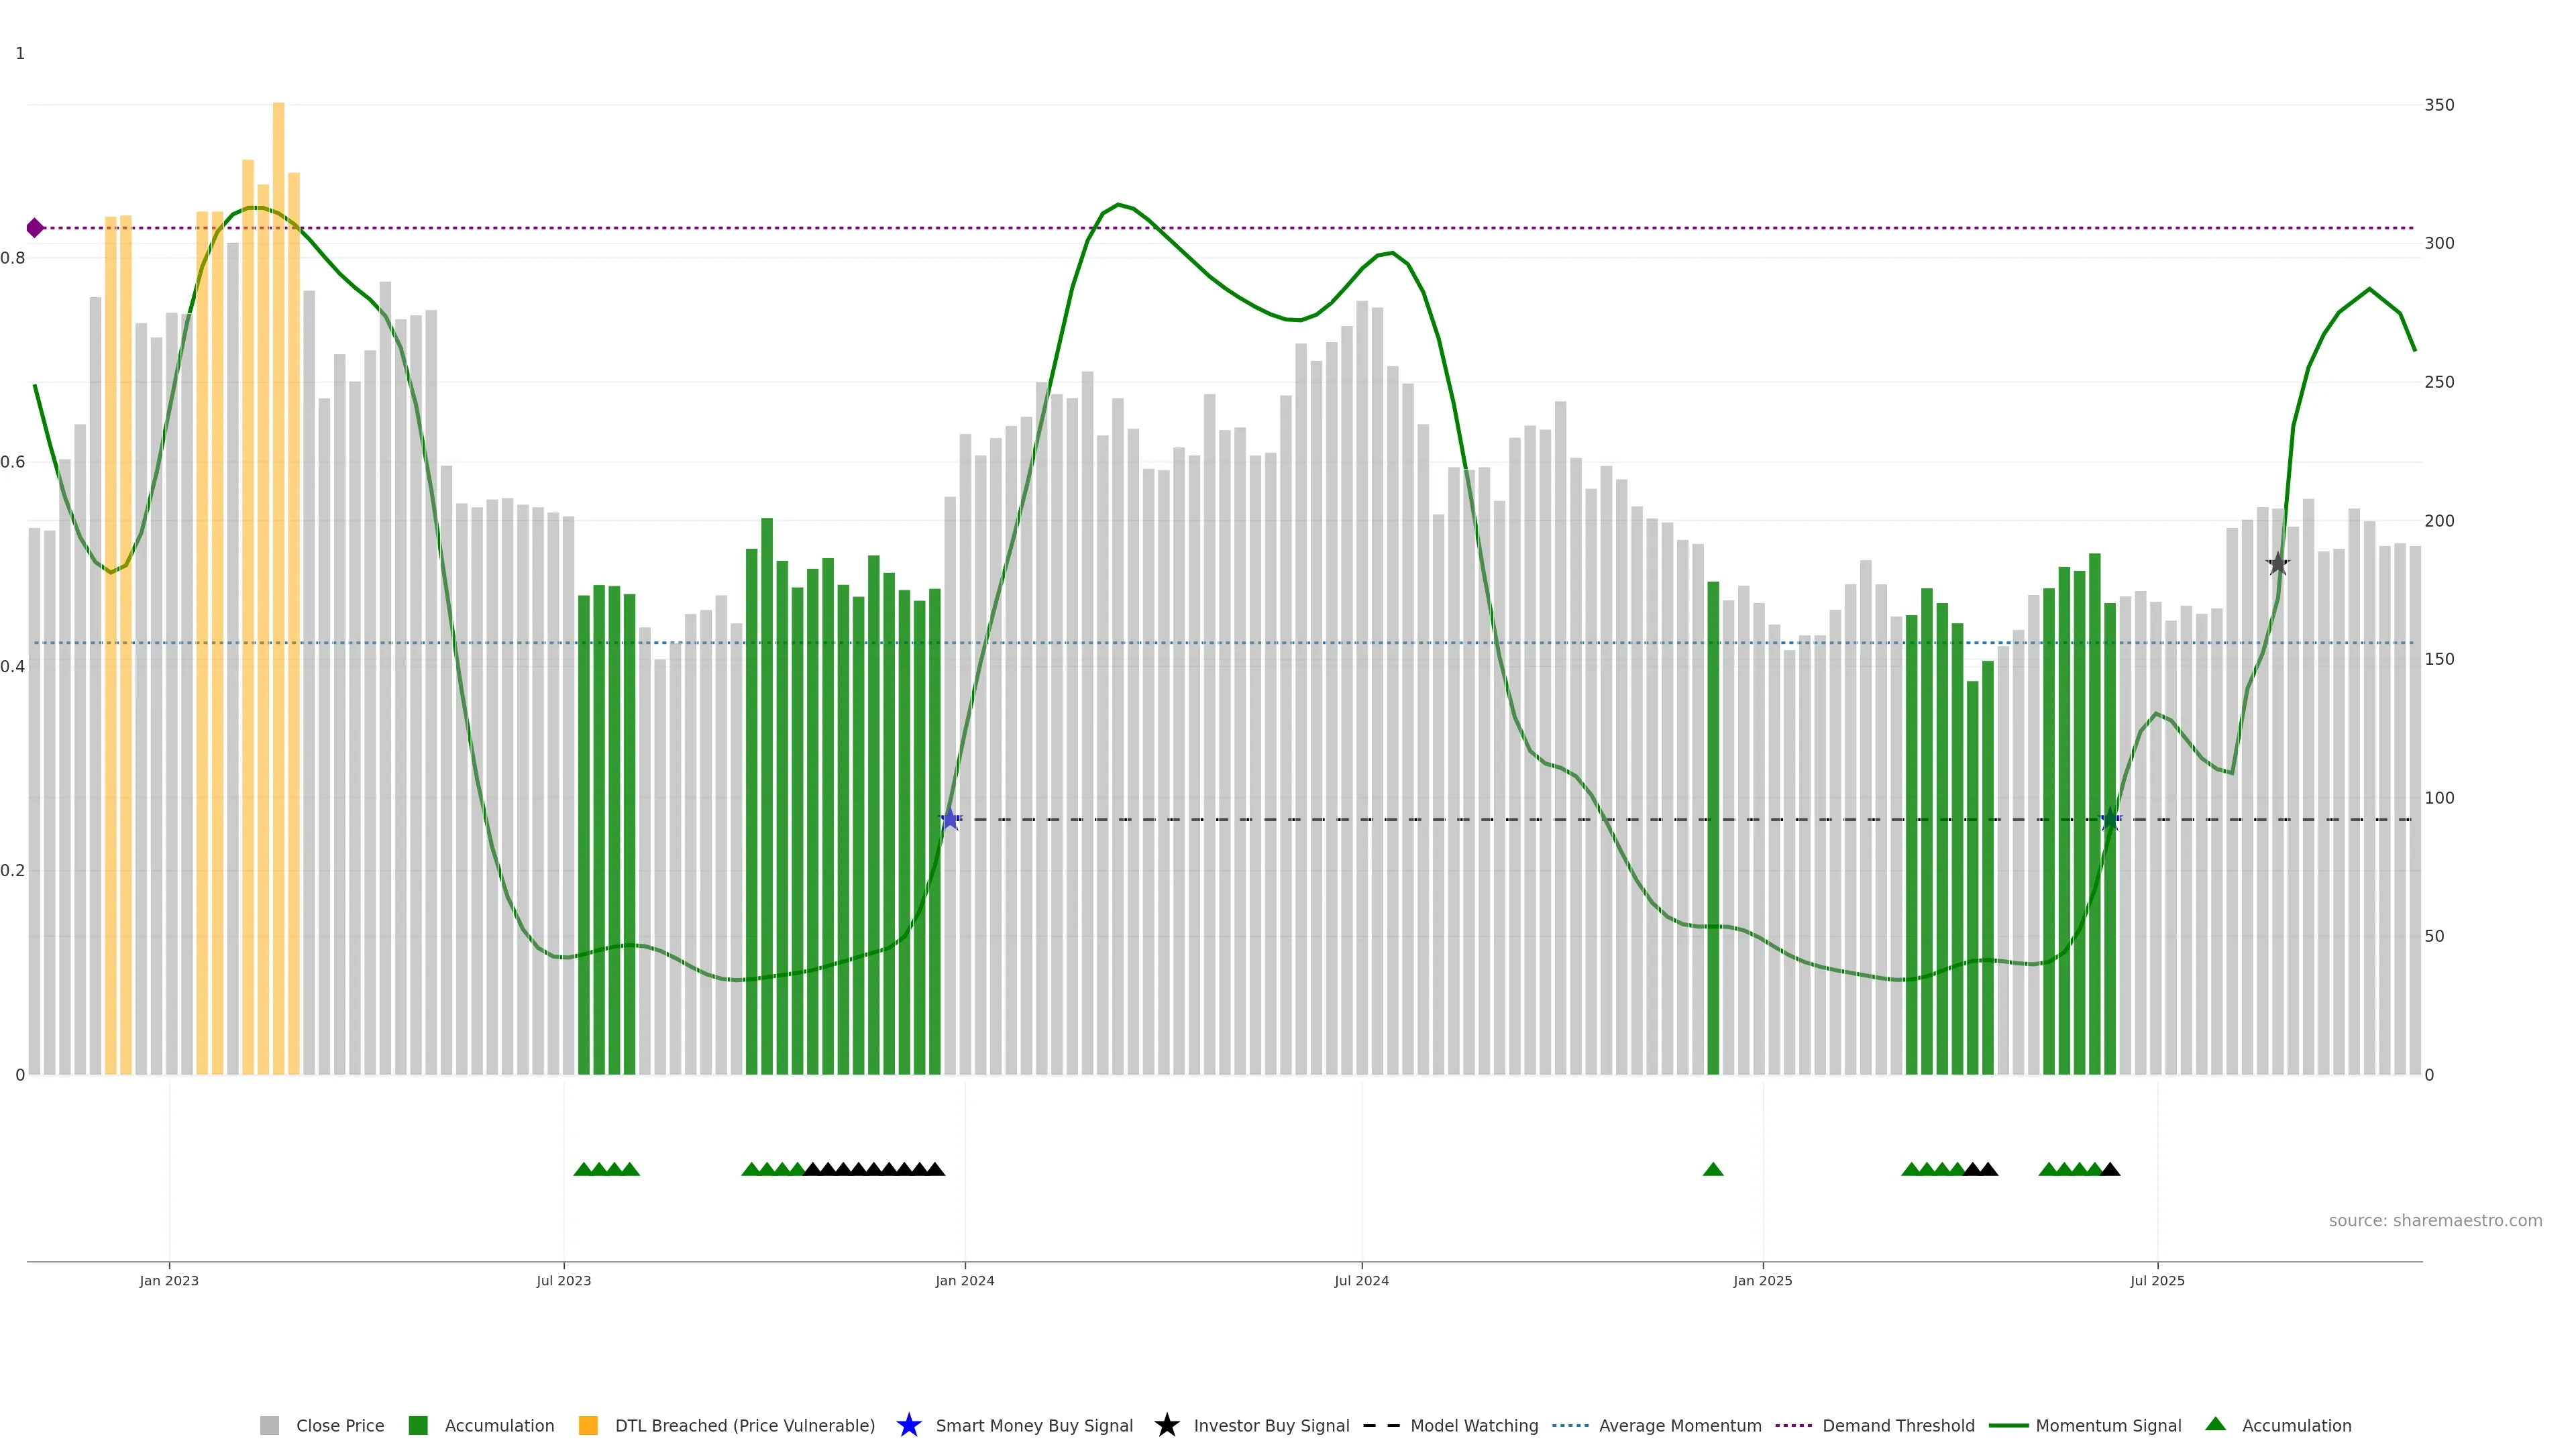Click the blue star marker near Jan 2024
This screenshot has width=2576, height=1449.
pyautogui.click(x=950, y=819)
